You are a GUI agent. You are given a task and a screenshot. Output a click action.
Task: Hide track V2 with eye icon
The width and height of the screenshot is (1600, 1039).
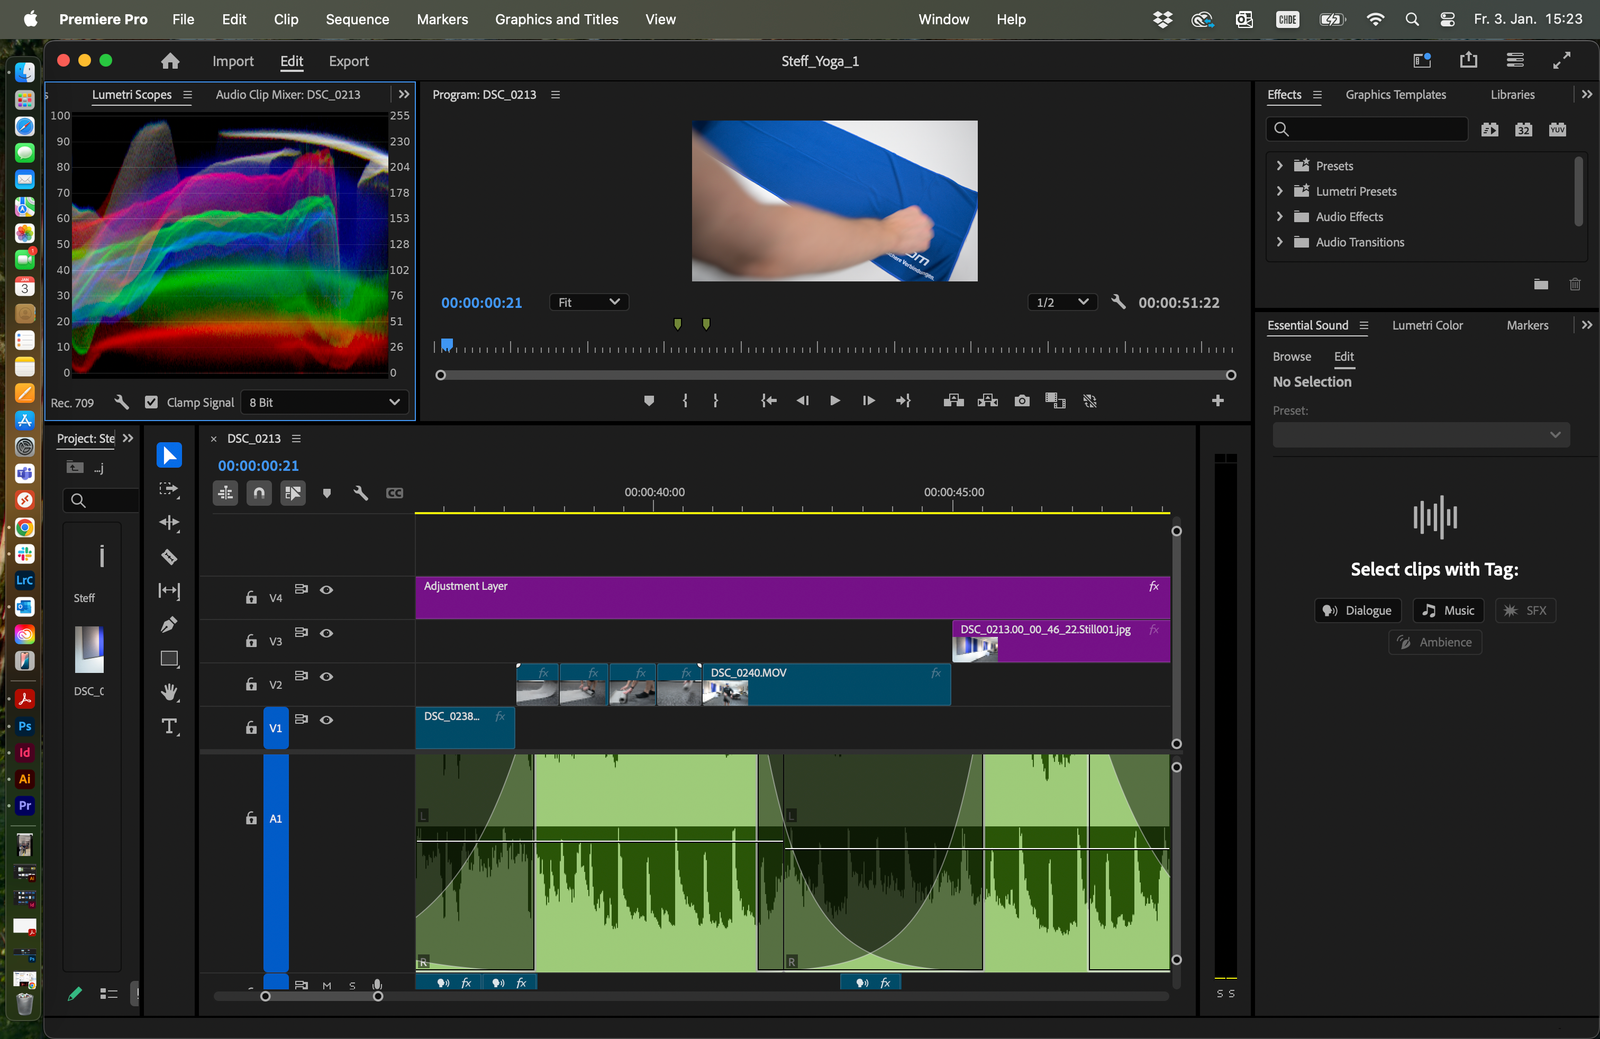point(326,677)
